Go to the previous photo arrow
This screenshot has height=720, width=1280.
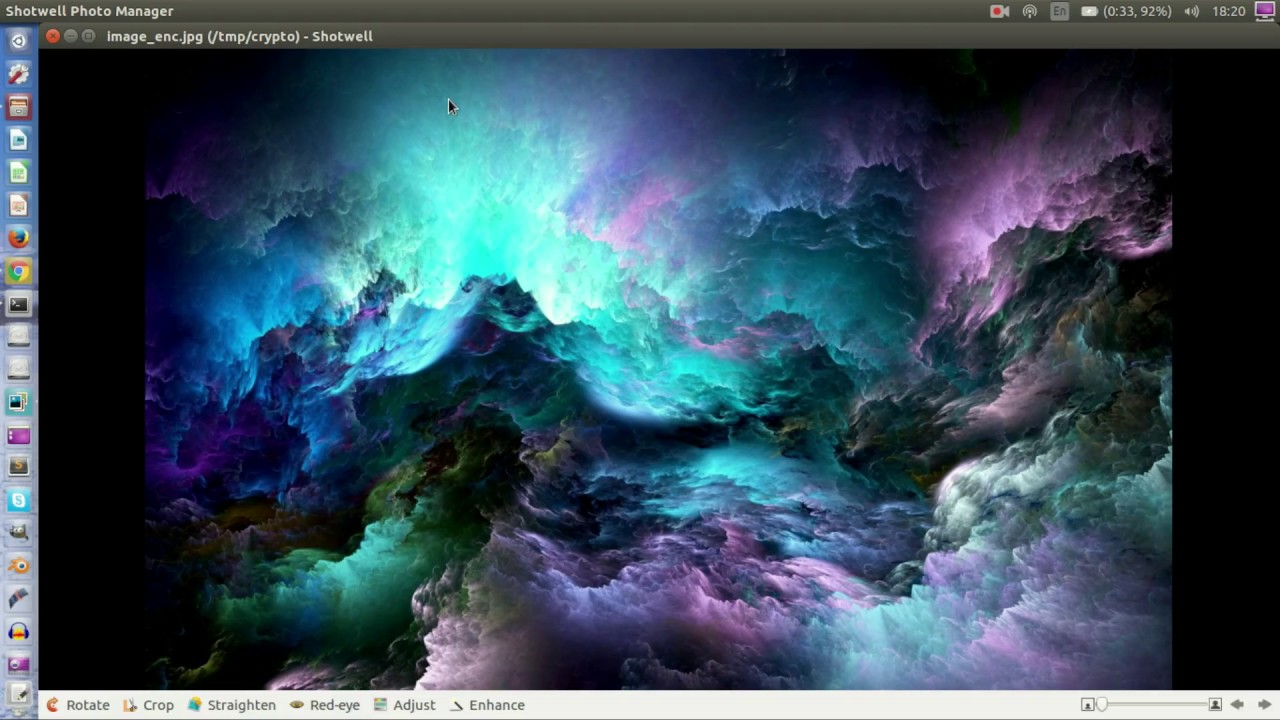click(1237, 705)
